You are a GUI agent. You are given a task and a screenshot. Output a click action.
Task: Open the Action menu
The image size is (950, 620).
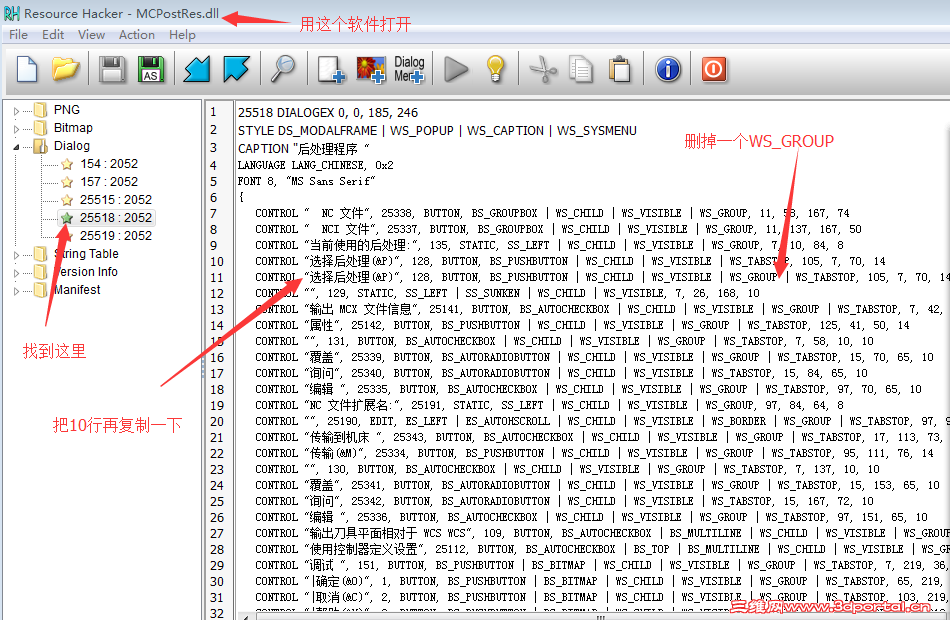[x=136, y=35]
